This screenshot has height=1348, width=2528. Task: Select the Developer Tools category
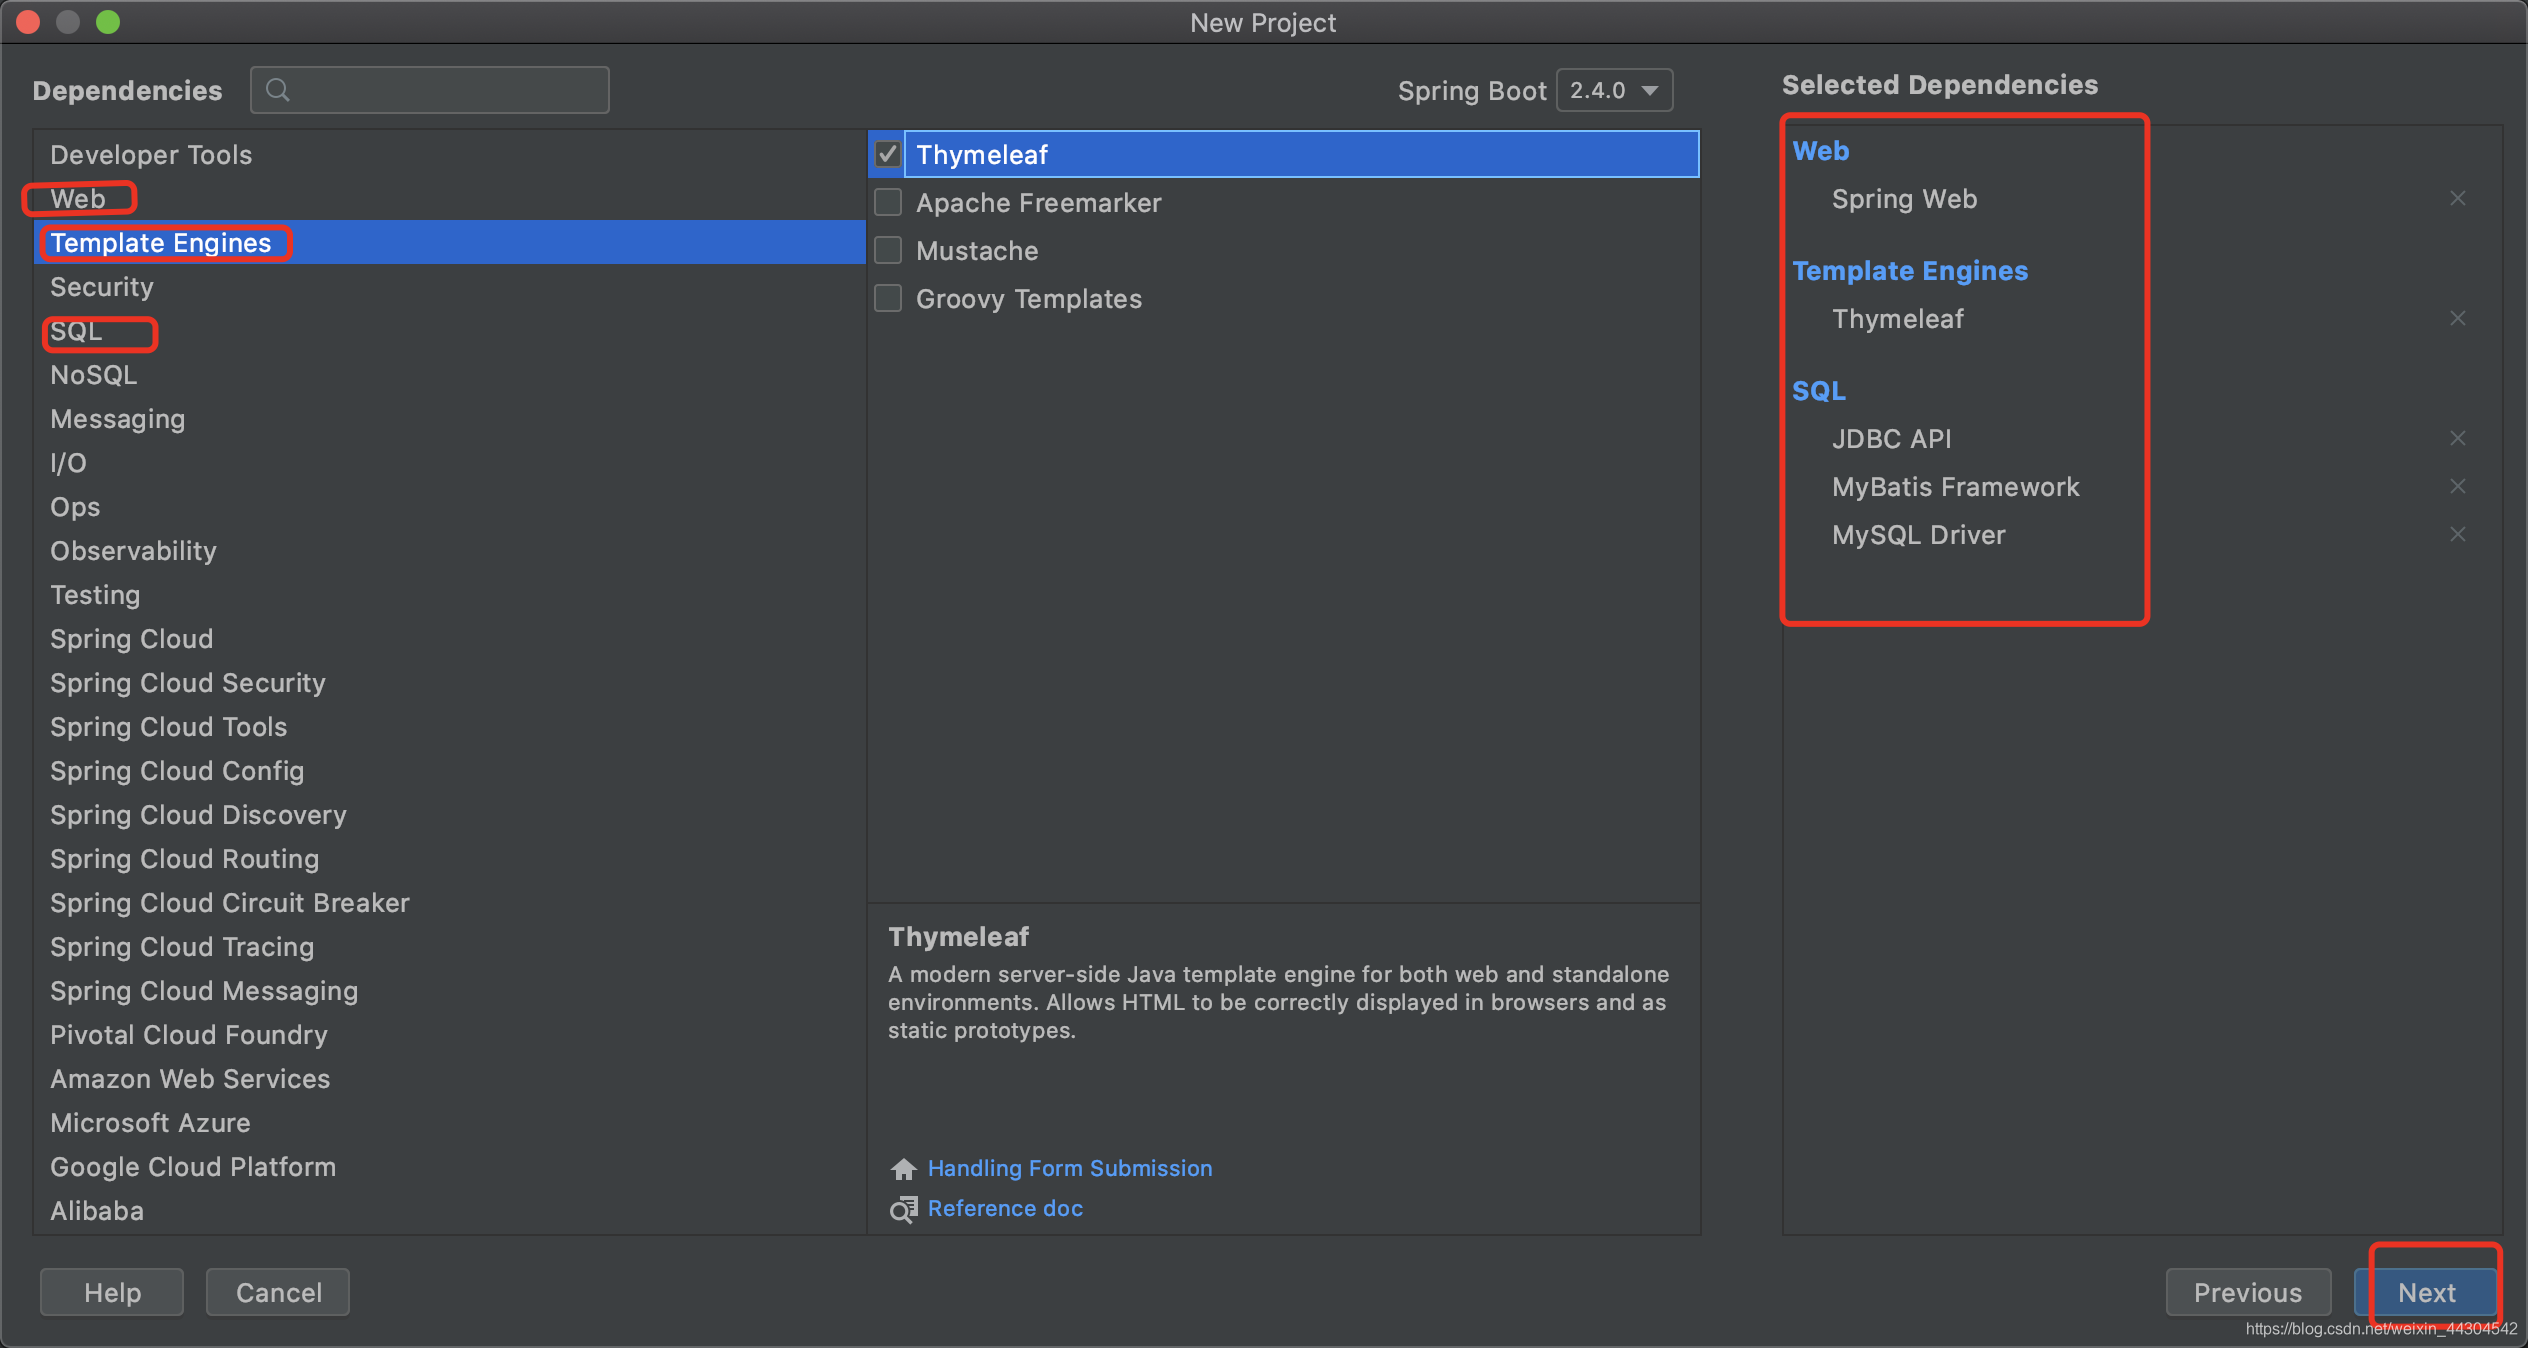449,154
